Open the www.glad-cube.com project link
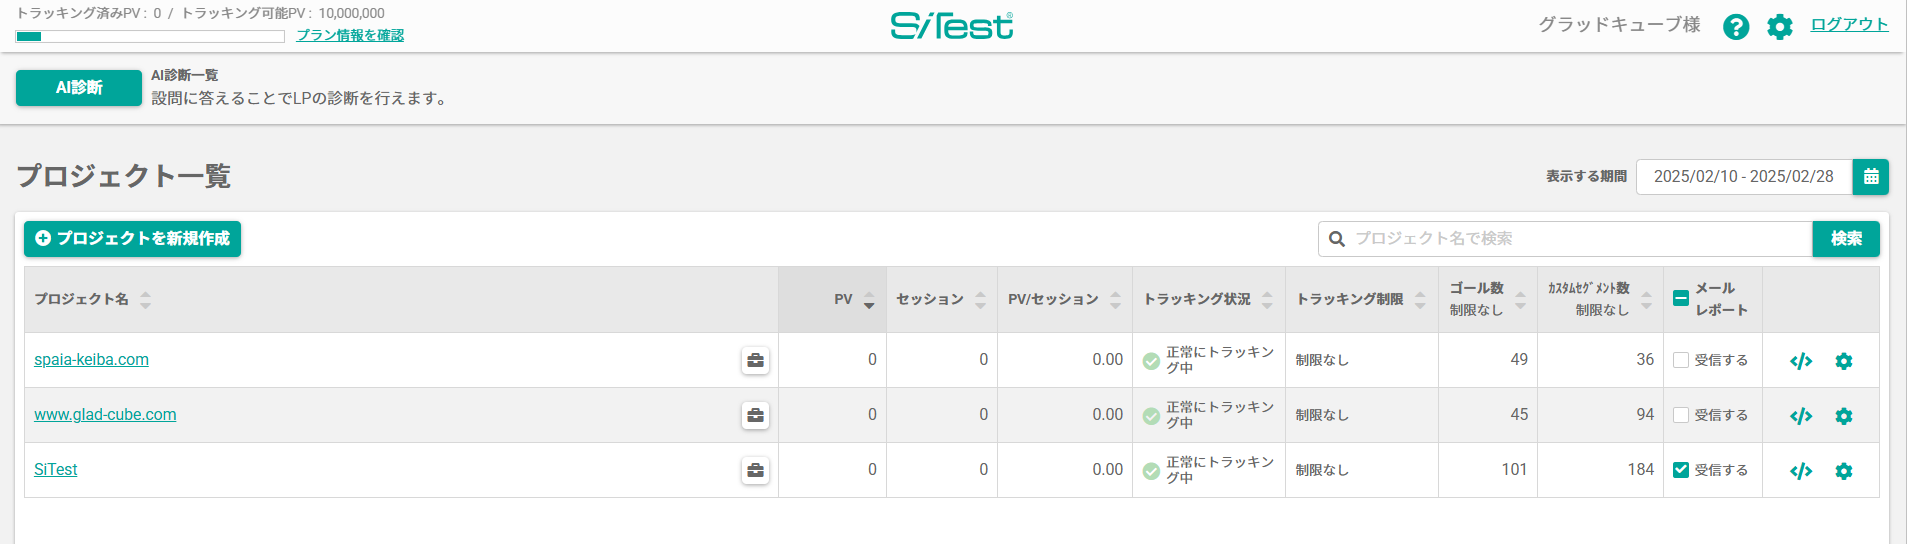Screen dimensions: 1907x544 105,415
